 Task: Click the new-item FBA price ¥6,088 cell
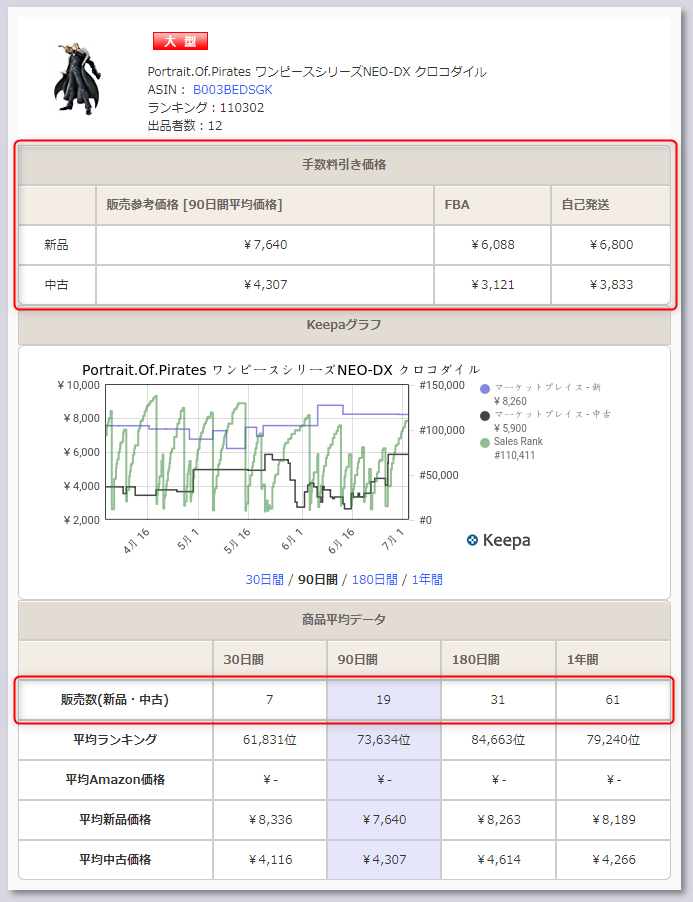click(492, 245)
